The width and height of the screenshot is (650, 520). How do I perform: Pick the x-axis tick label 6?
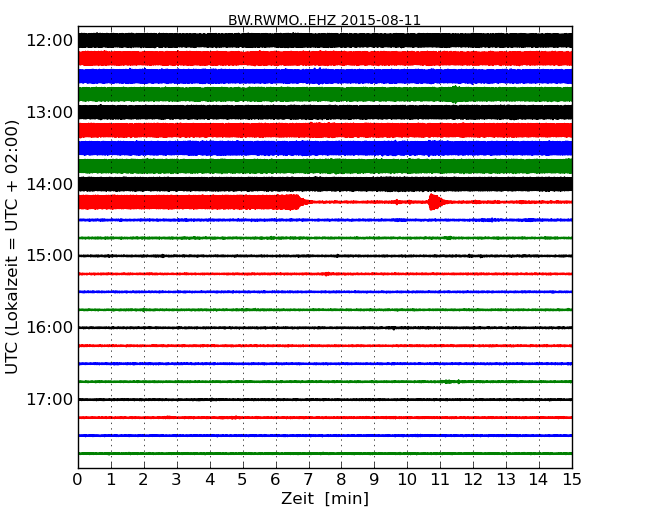[275, 480]
